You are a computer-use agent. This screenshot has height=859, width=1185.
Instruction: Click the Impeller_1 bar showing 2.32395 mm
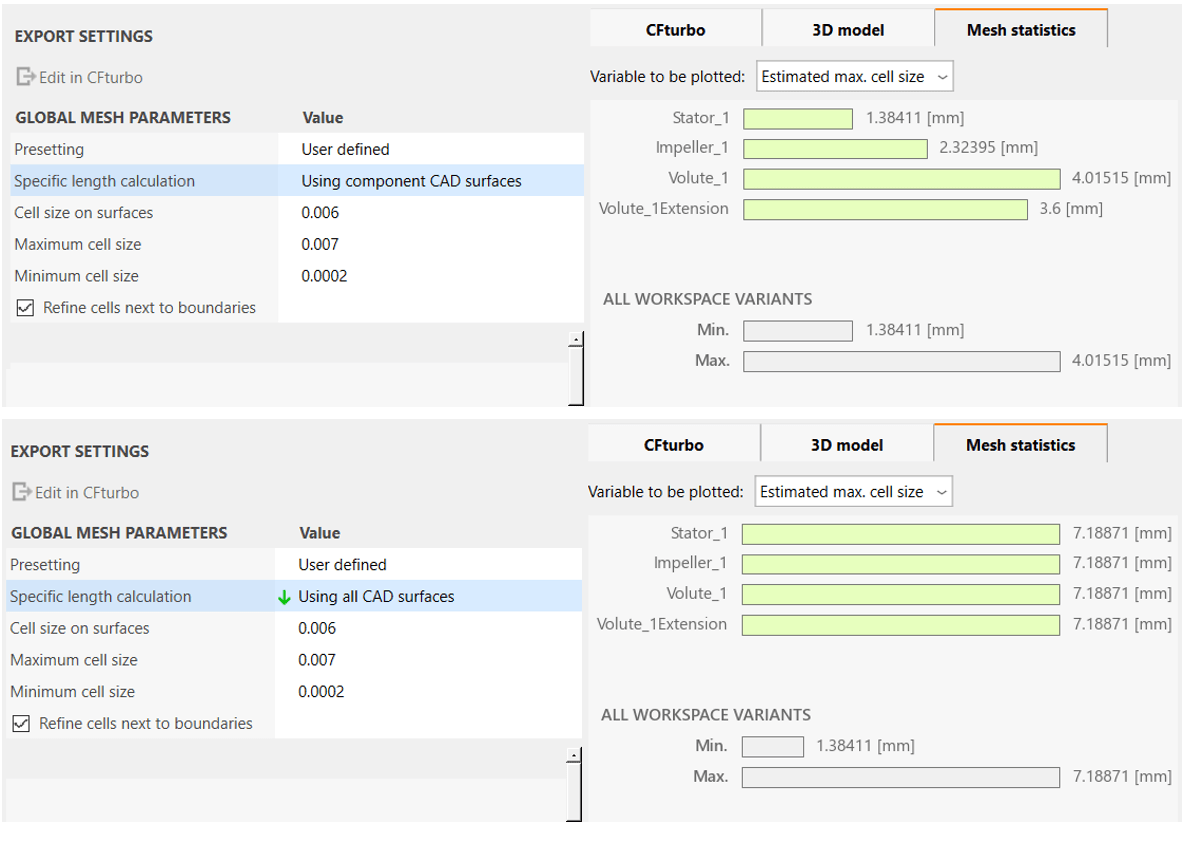click(x=835, y=149)
